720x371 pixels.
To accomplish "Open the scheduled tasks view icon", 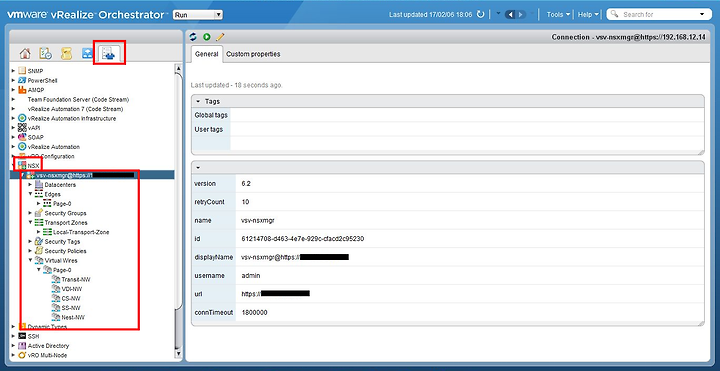I will (x=45, y=53).
